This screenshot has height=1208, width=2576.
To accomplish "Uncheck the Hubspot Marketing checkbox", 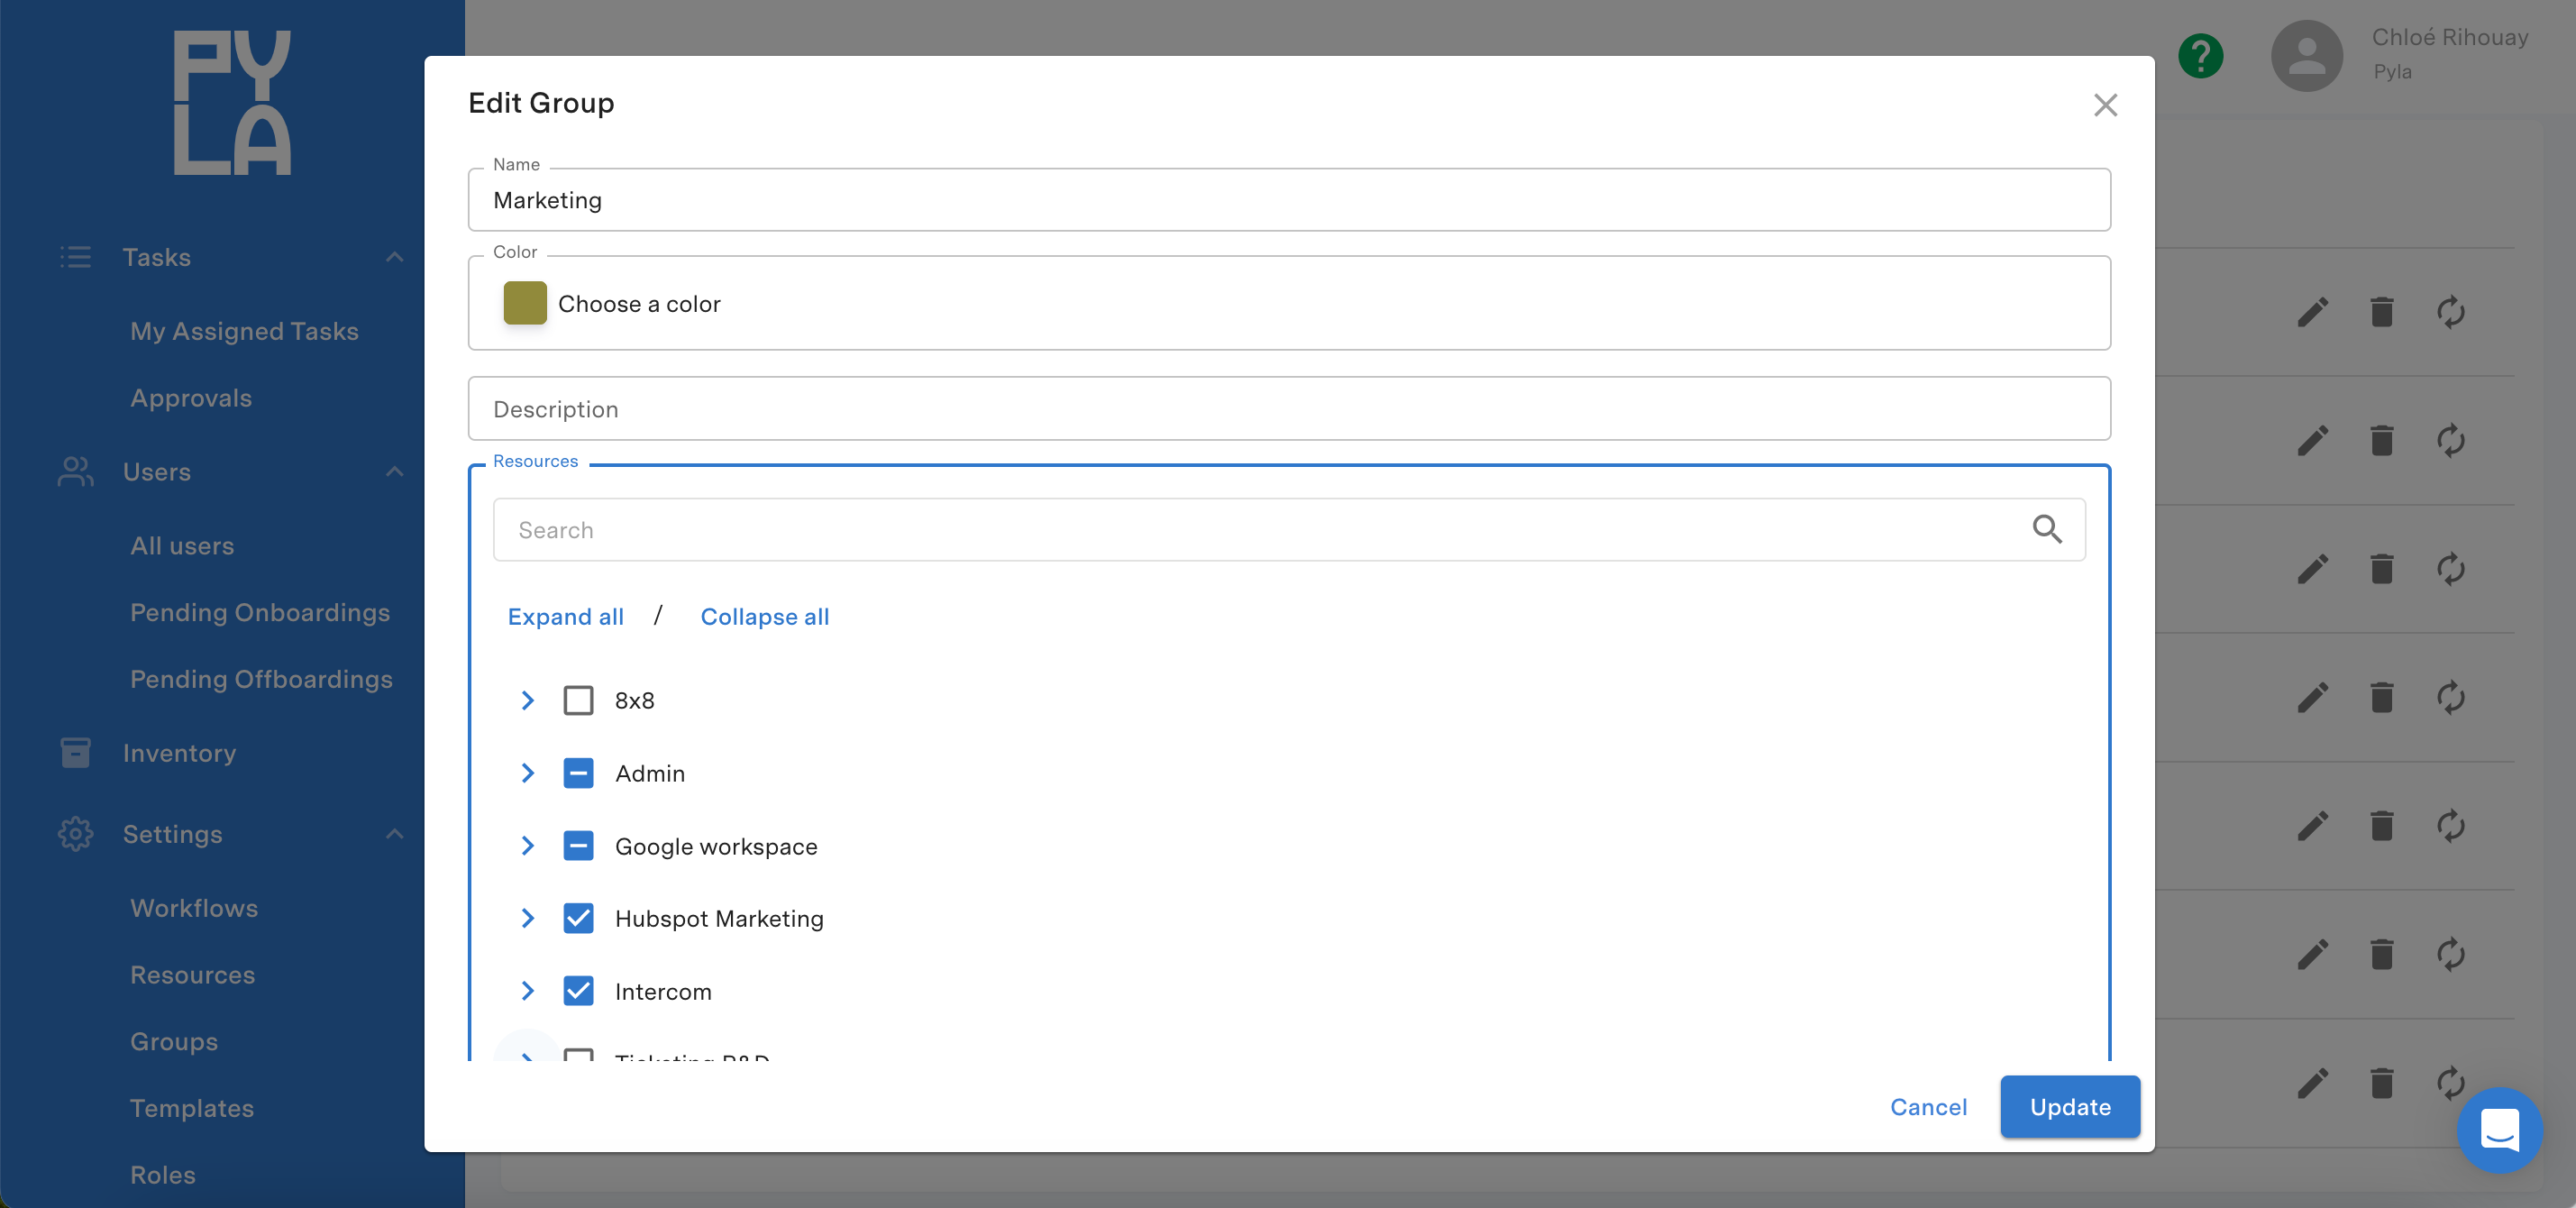I will (x=578, y=918).
